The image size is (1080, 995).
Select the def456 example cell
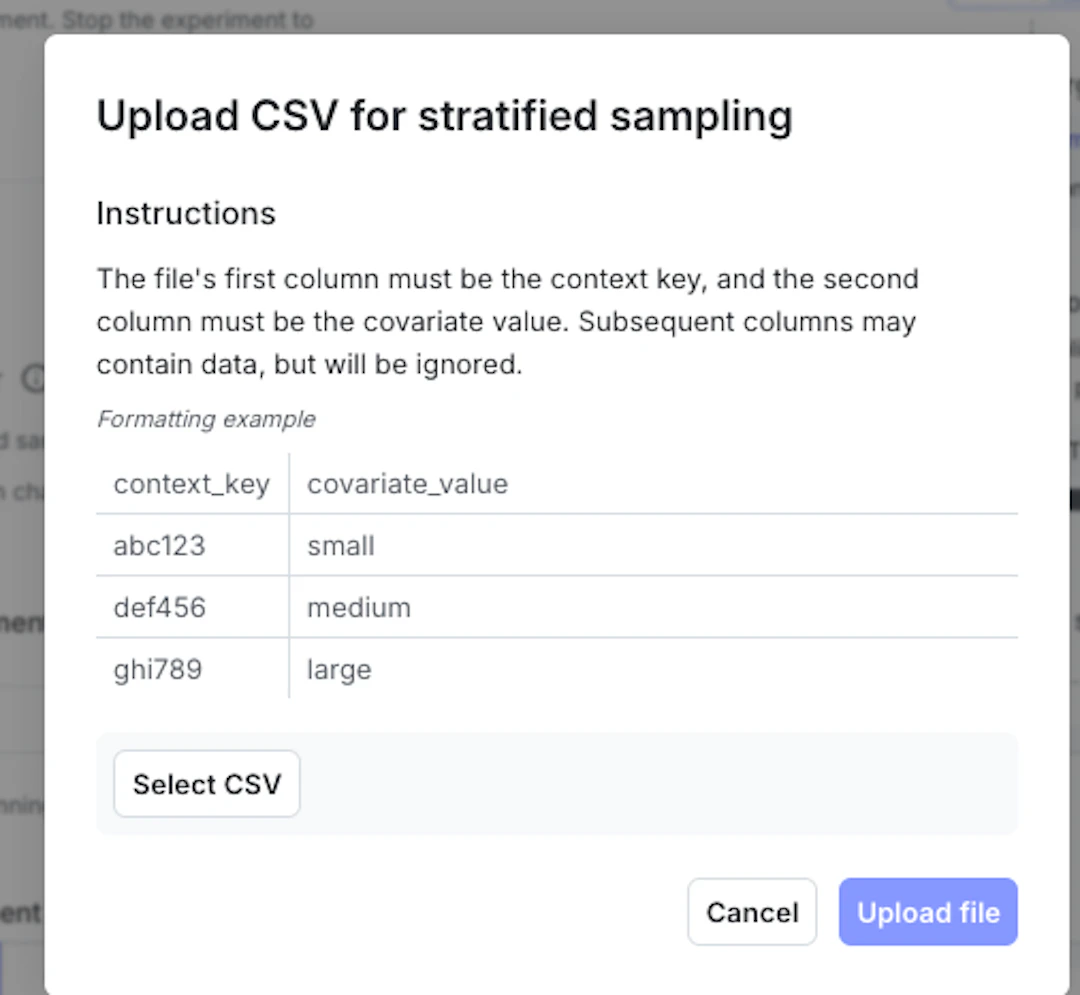(x=160, y=607)
